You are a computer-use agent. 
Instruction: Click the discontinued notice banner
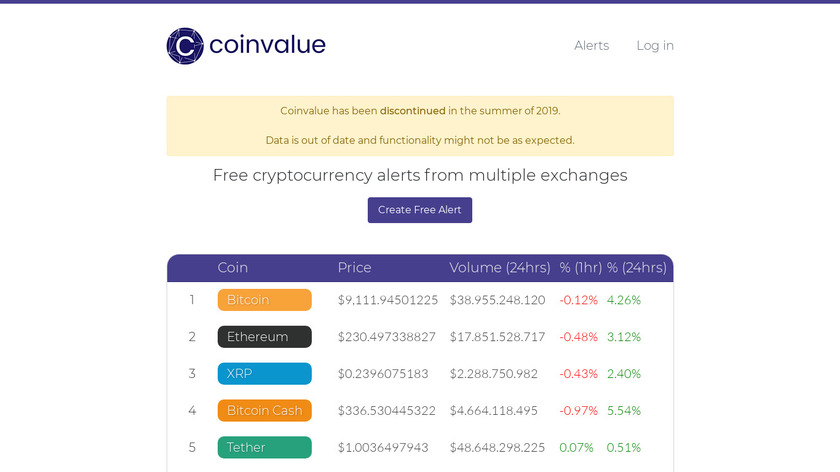[420, 126]
